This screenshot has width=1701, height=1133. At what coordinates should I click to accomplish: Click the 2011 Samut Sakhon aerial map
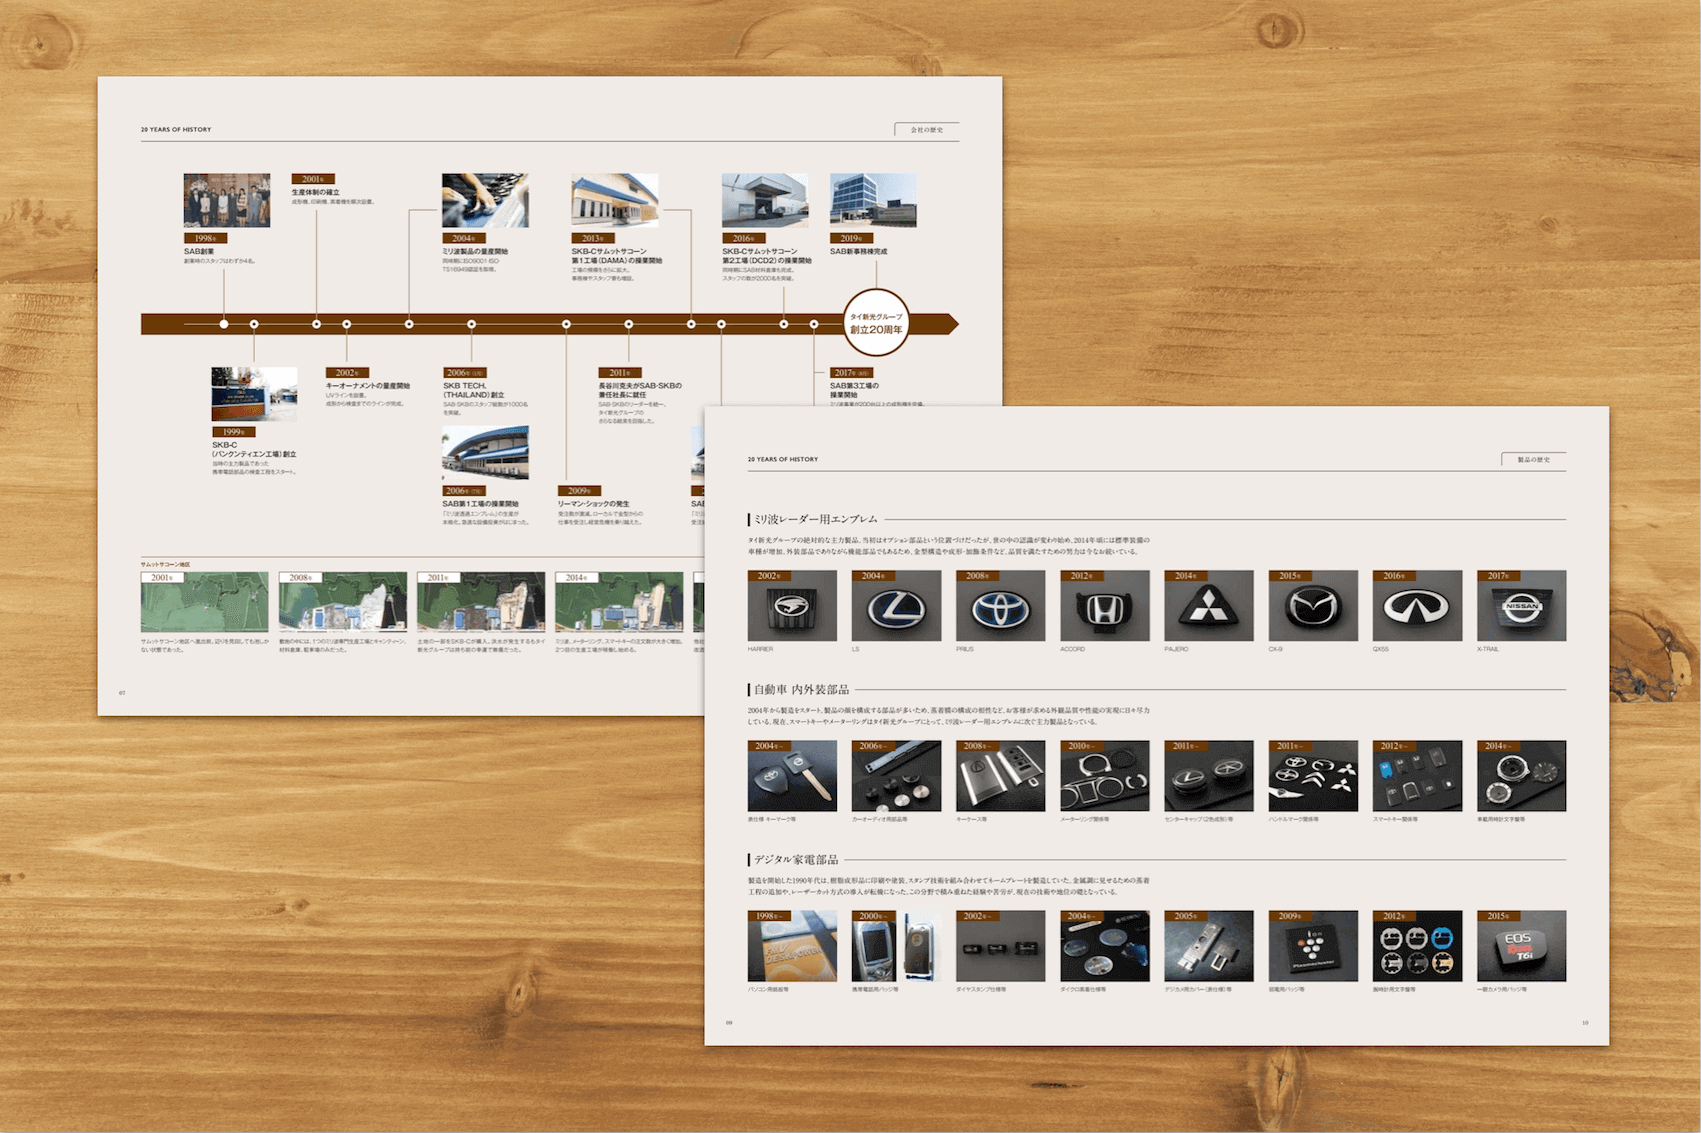click(x=481, y=602)
